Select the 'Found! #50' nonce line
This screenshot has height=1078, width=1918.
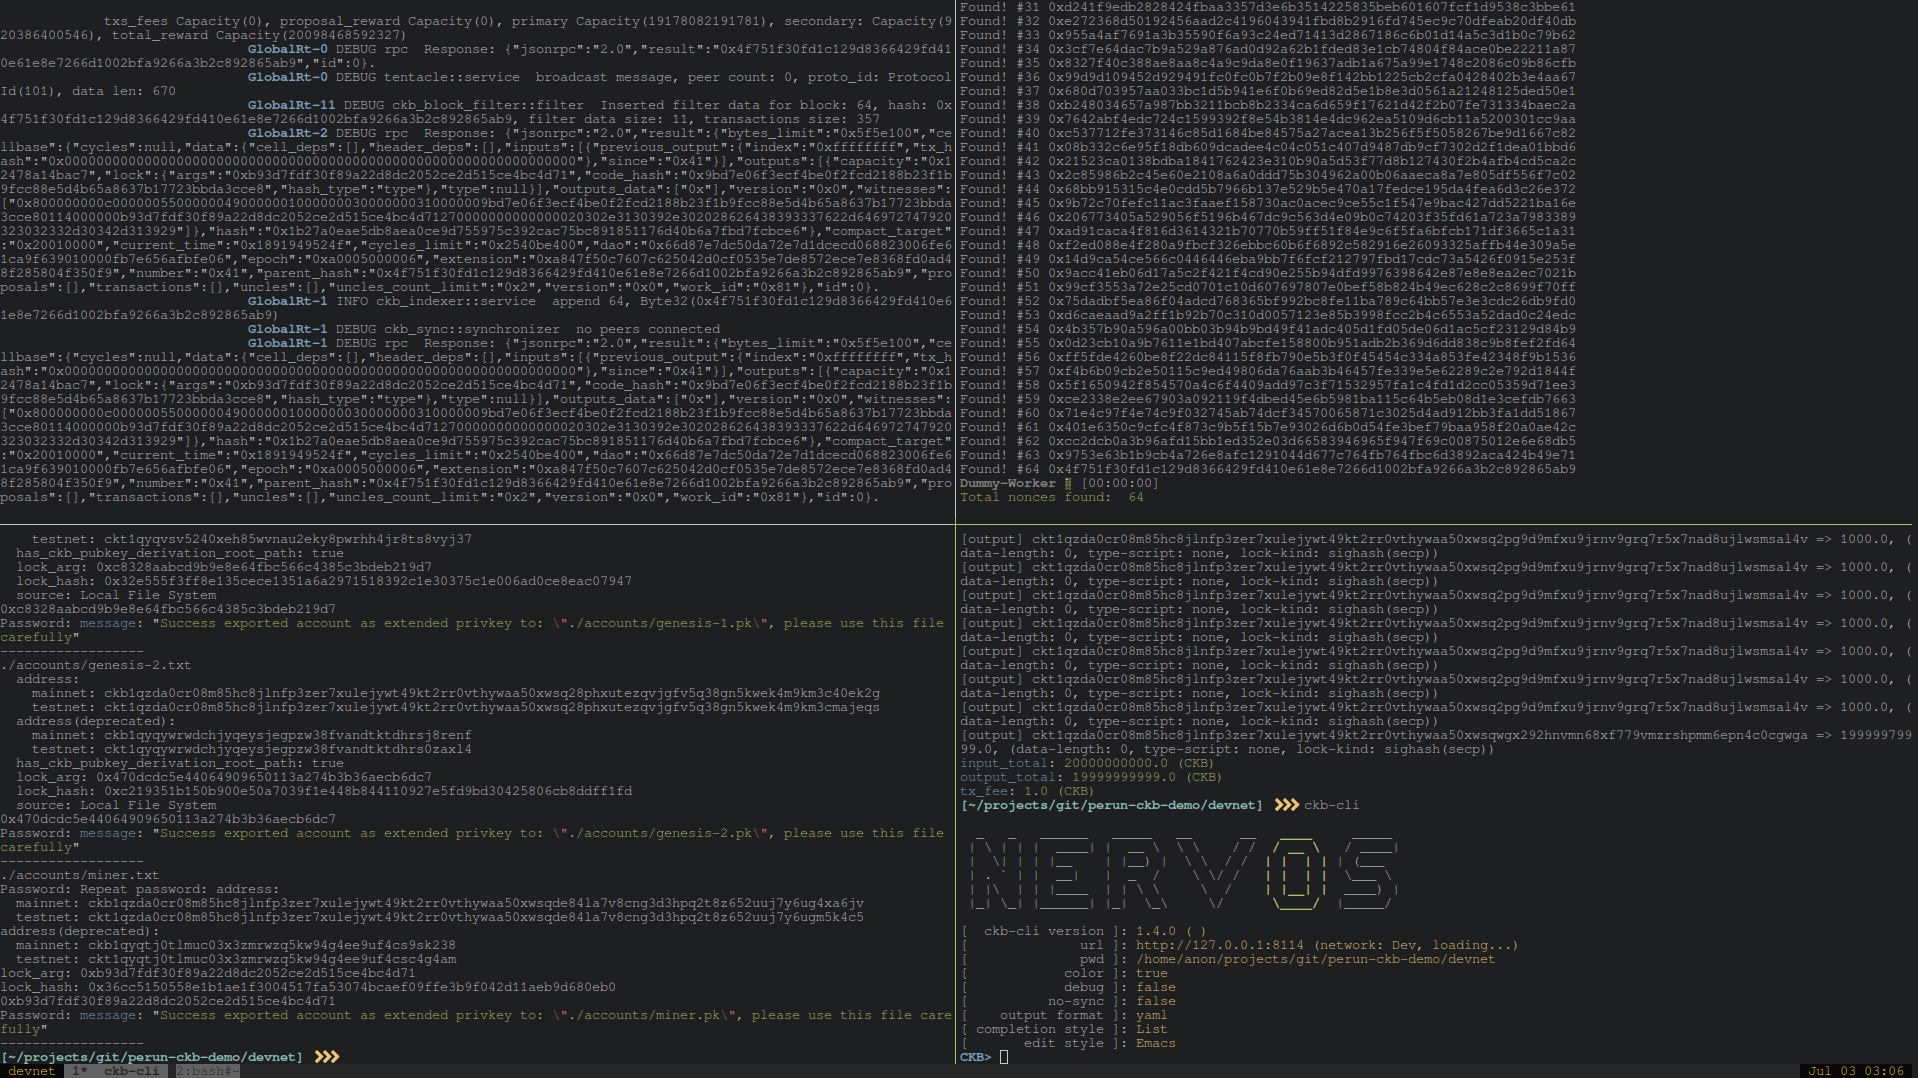(1268, 273)
